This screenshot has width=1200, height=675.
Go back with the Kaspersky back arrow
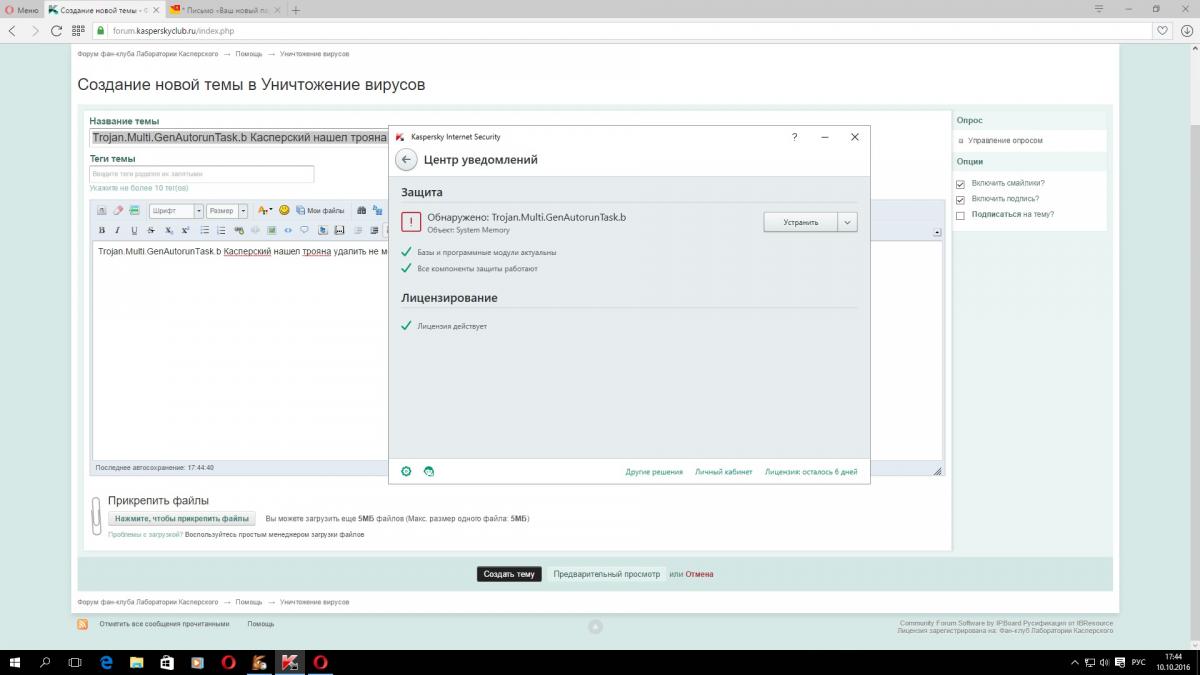[x=406, y=160]
